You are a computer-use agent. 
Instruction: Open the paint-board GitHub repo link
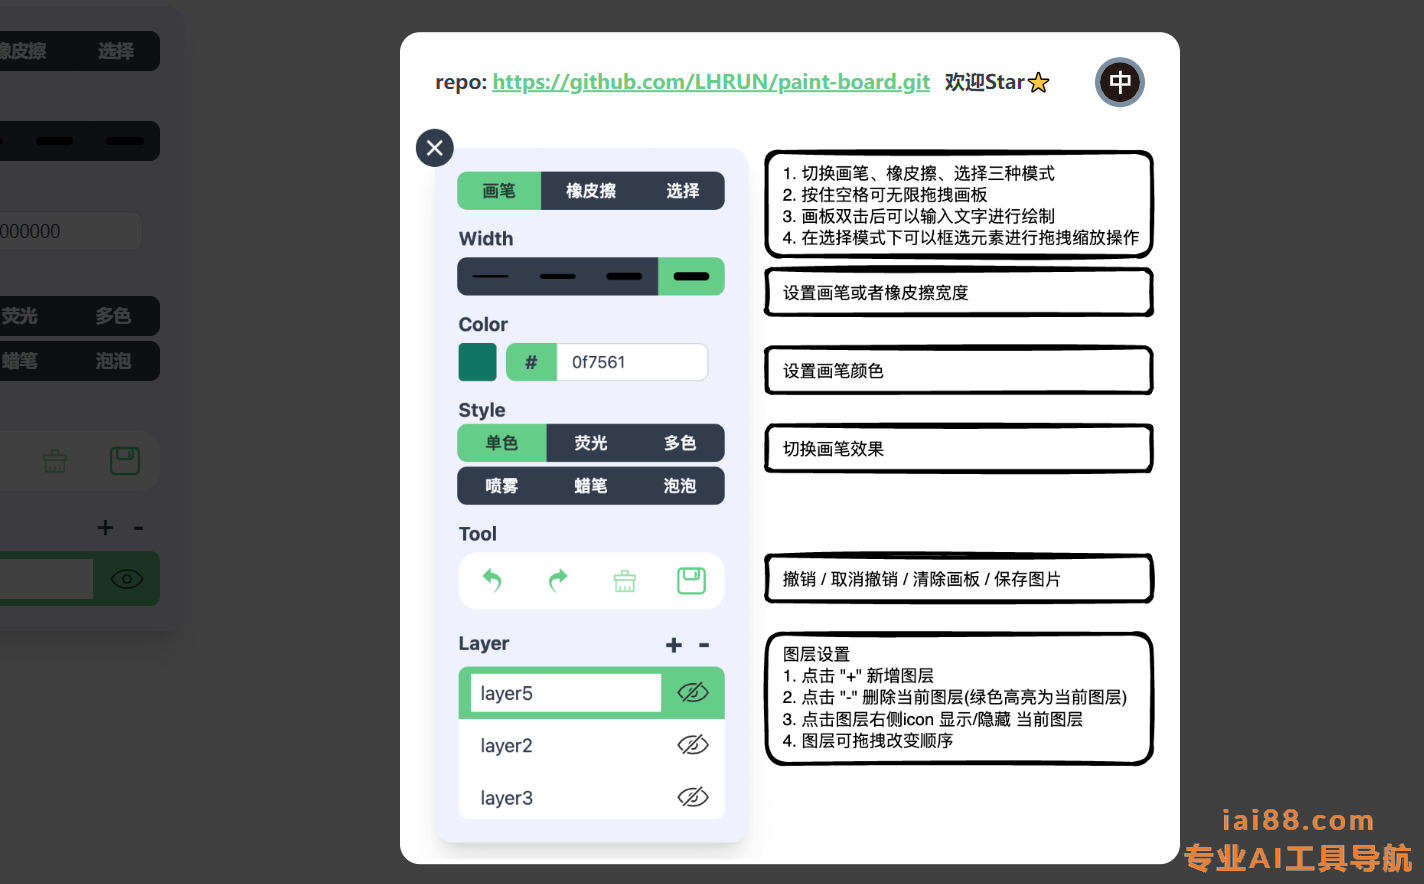click(x=711, y=82)
